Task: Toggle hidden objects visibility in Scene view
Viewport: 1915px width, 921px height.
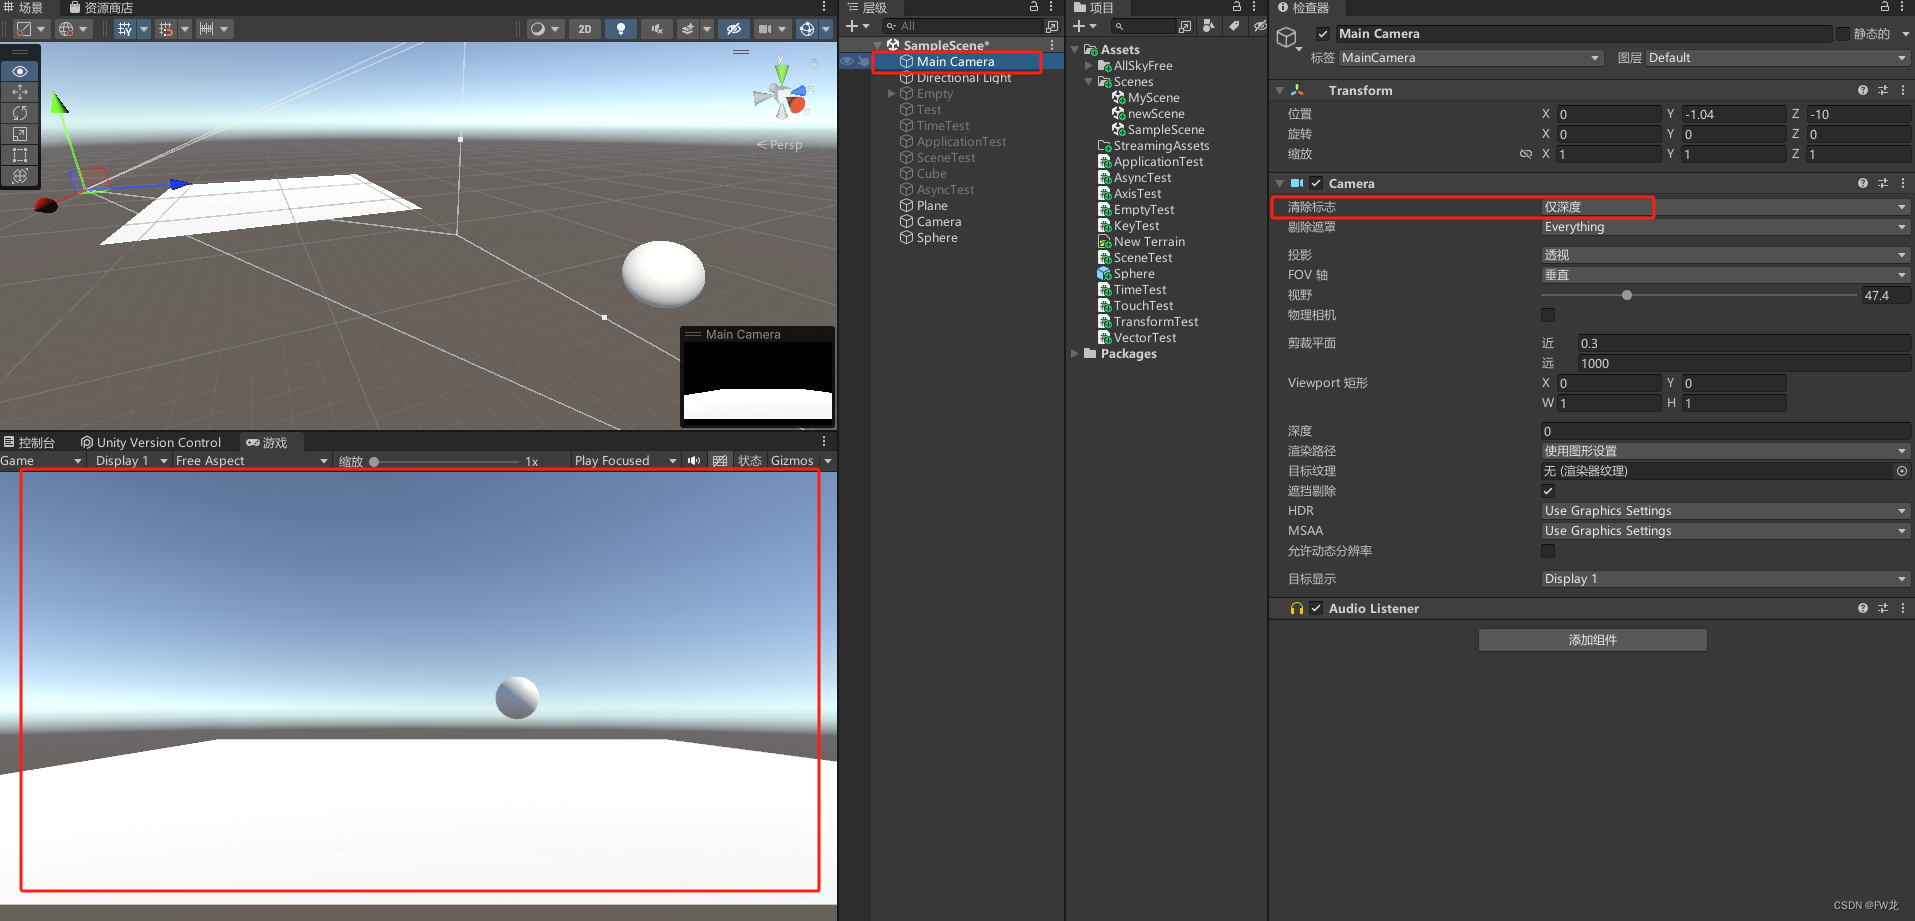Action: (734, 29)
